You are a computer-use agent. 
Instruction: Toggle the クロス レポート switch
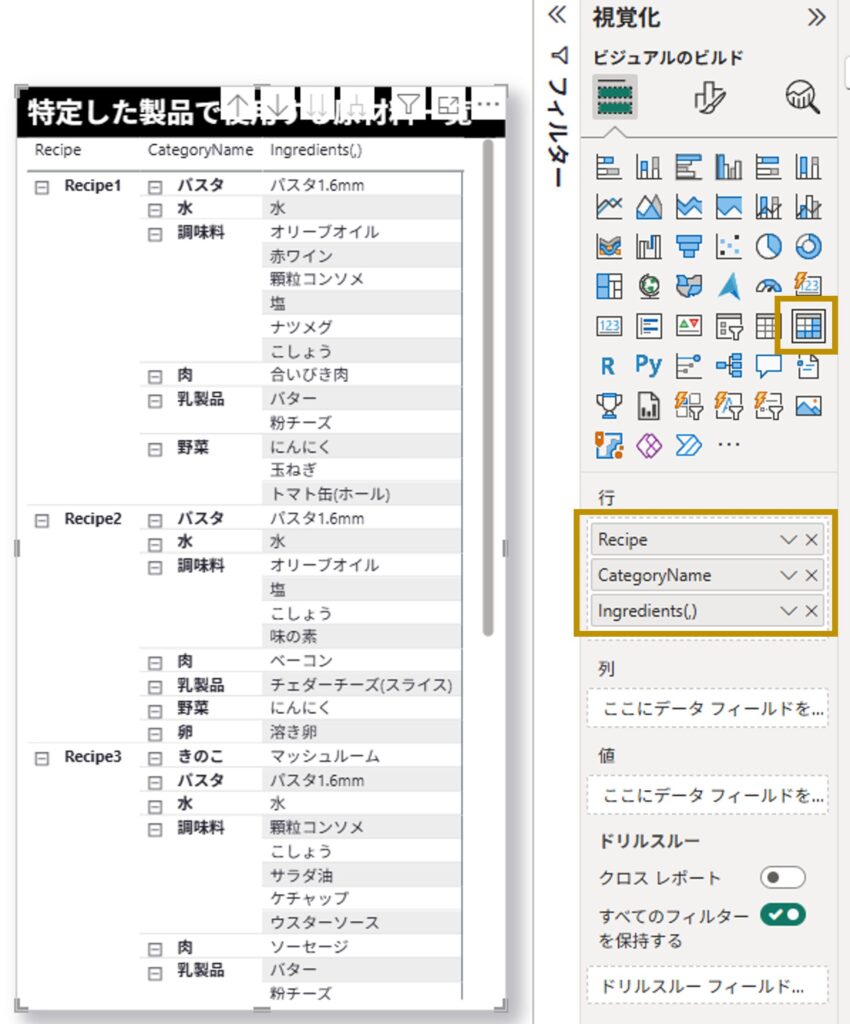pyautogui.click(x=782, y=878)
